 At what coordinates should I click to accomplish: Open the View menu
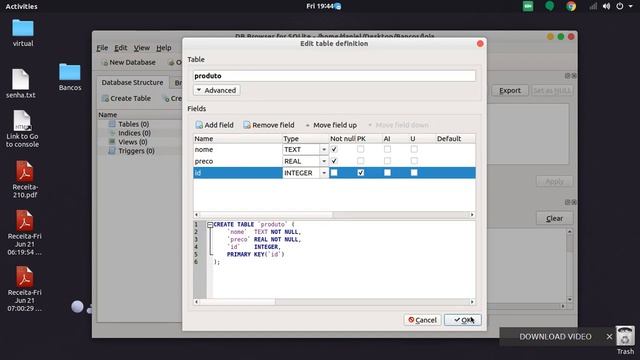(142, 48)
